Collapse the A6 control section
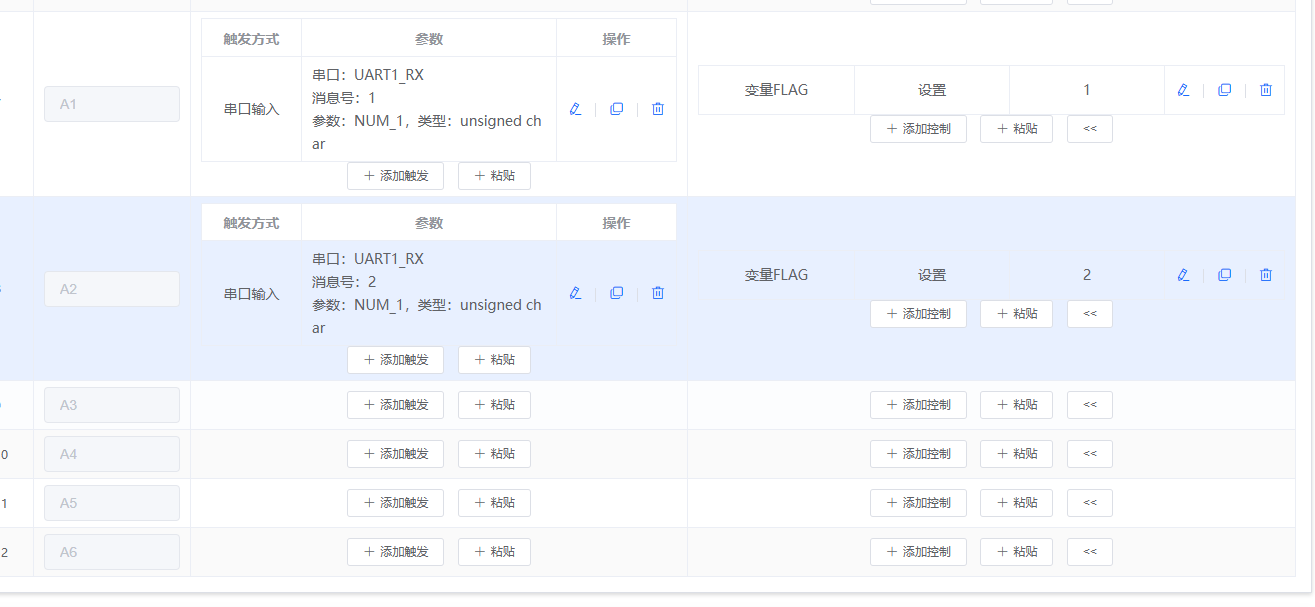Screen dimensions: 1315x607 click(1089, 551)
